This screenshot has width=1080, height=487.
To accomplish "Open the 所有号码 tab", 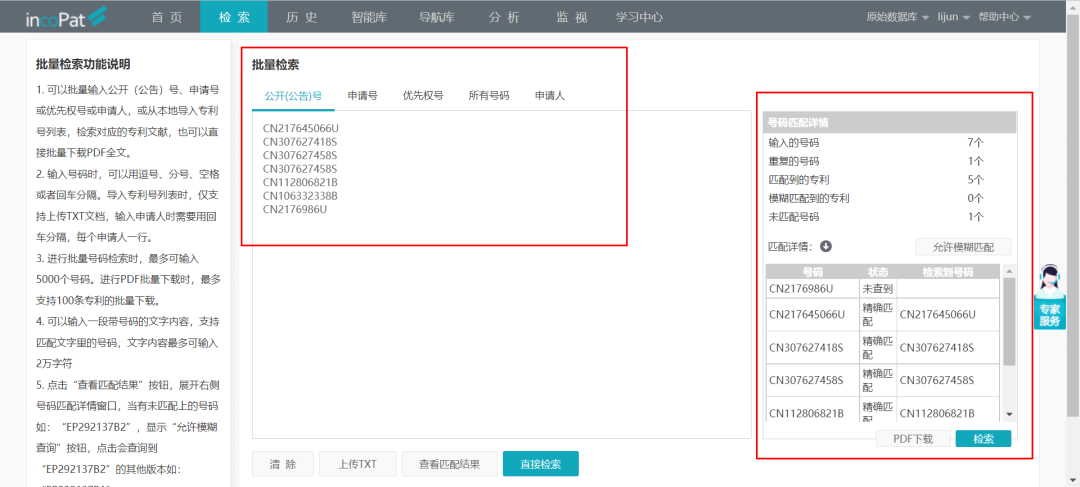I will point(488,96).
